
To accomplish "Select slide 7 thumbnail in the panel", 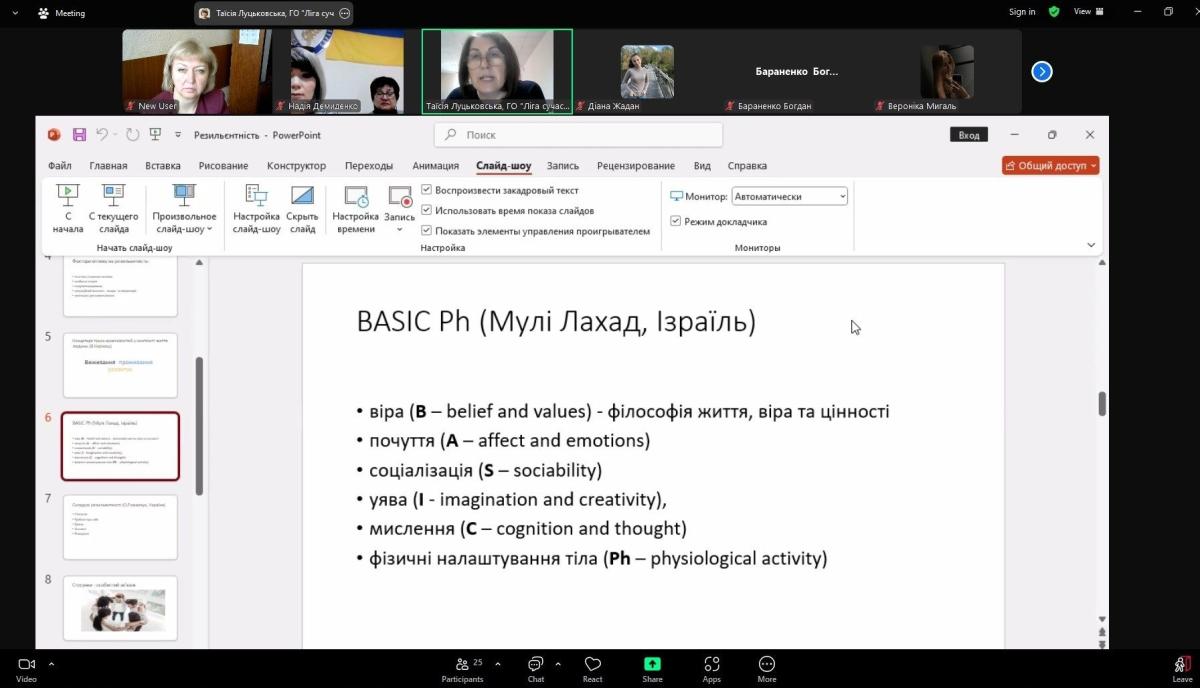I will tap(120, 527).
